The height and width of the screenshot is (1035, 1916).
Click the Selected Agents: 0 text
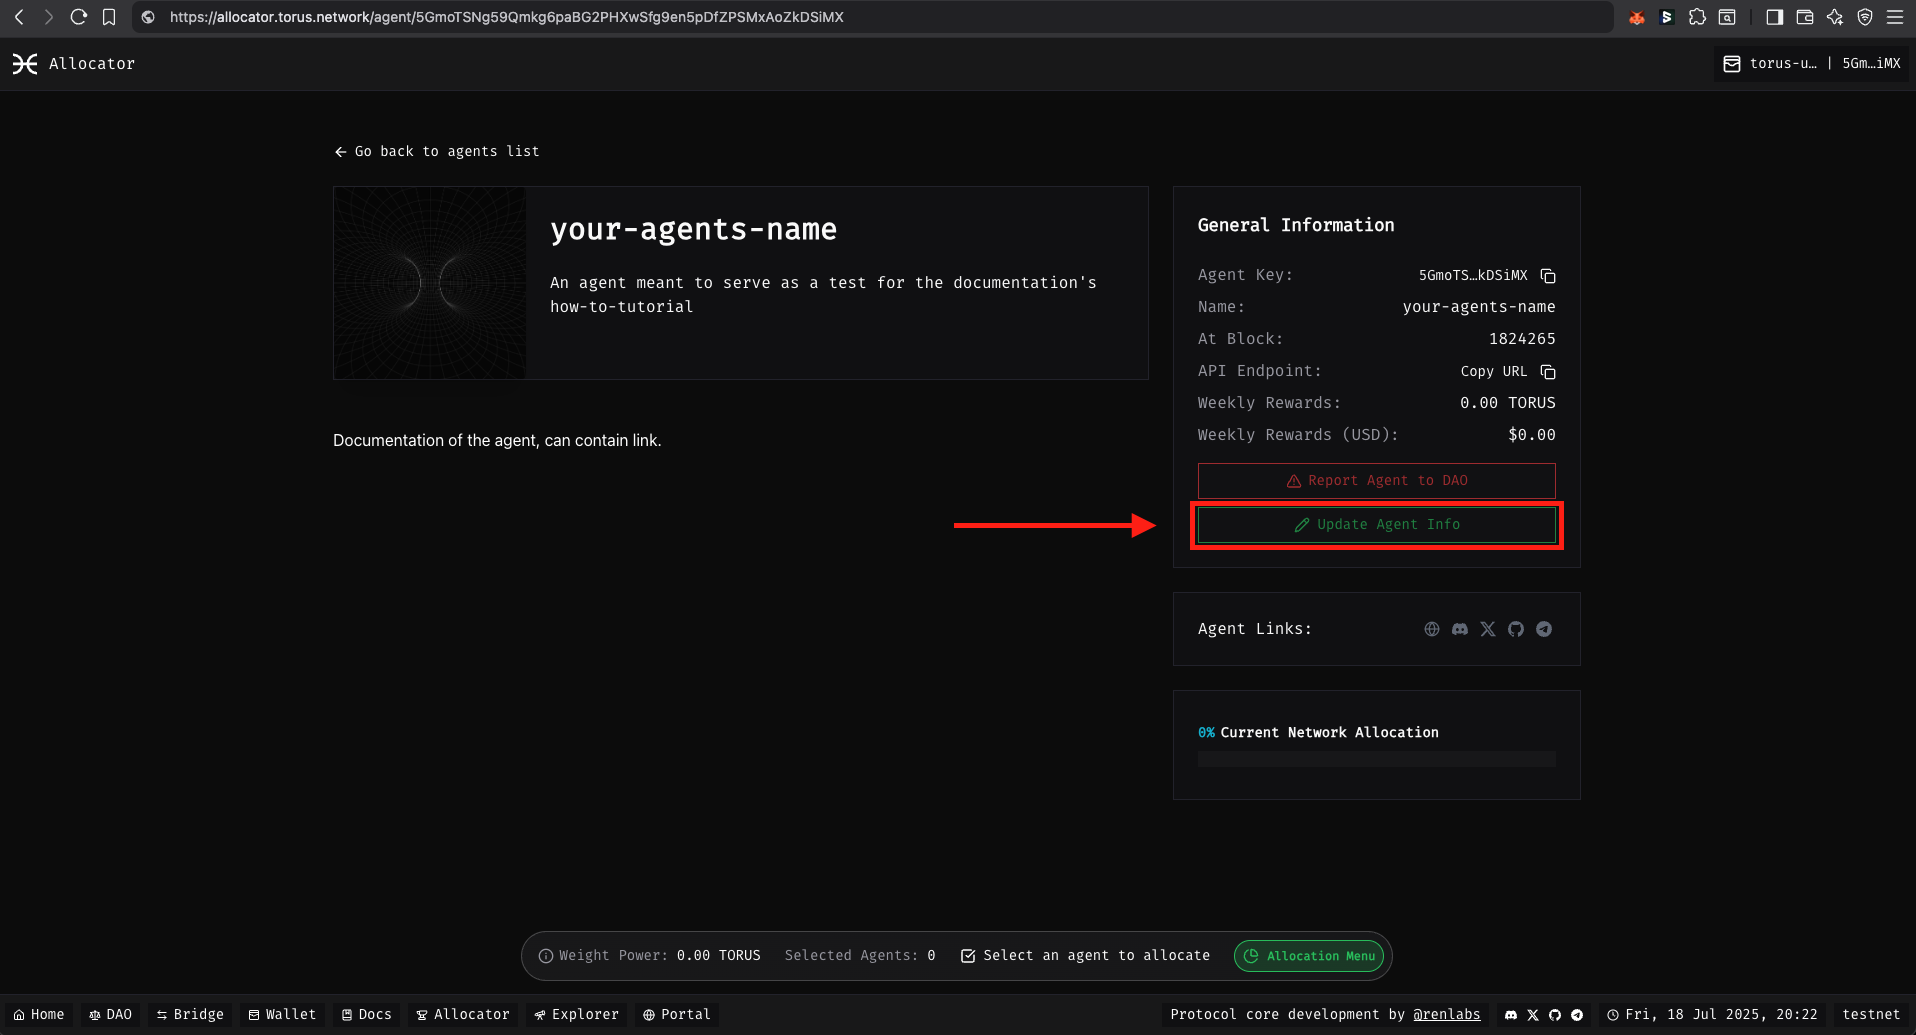pos(860,956)
